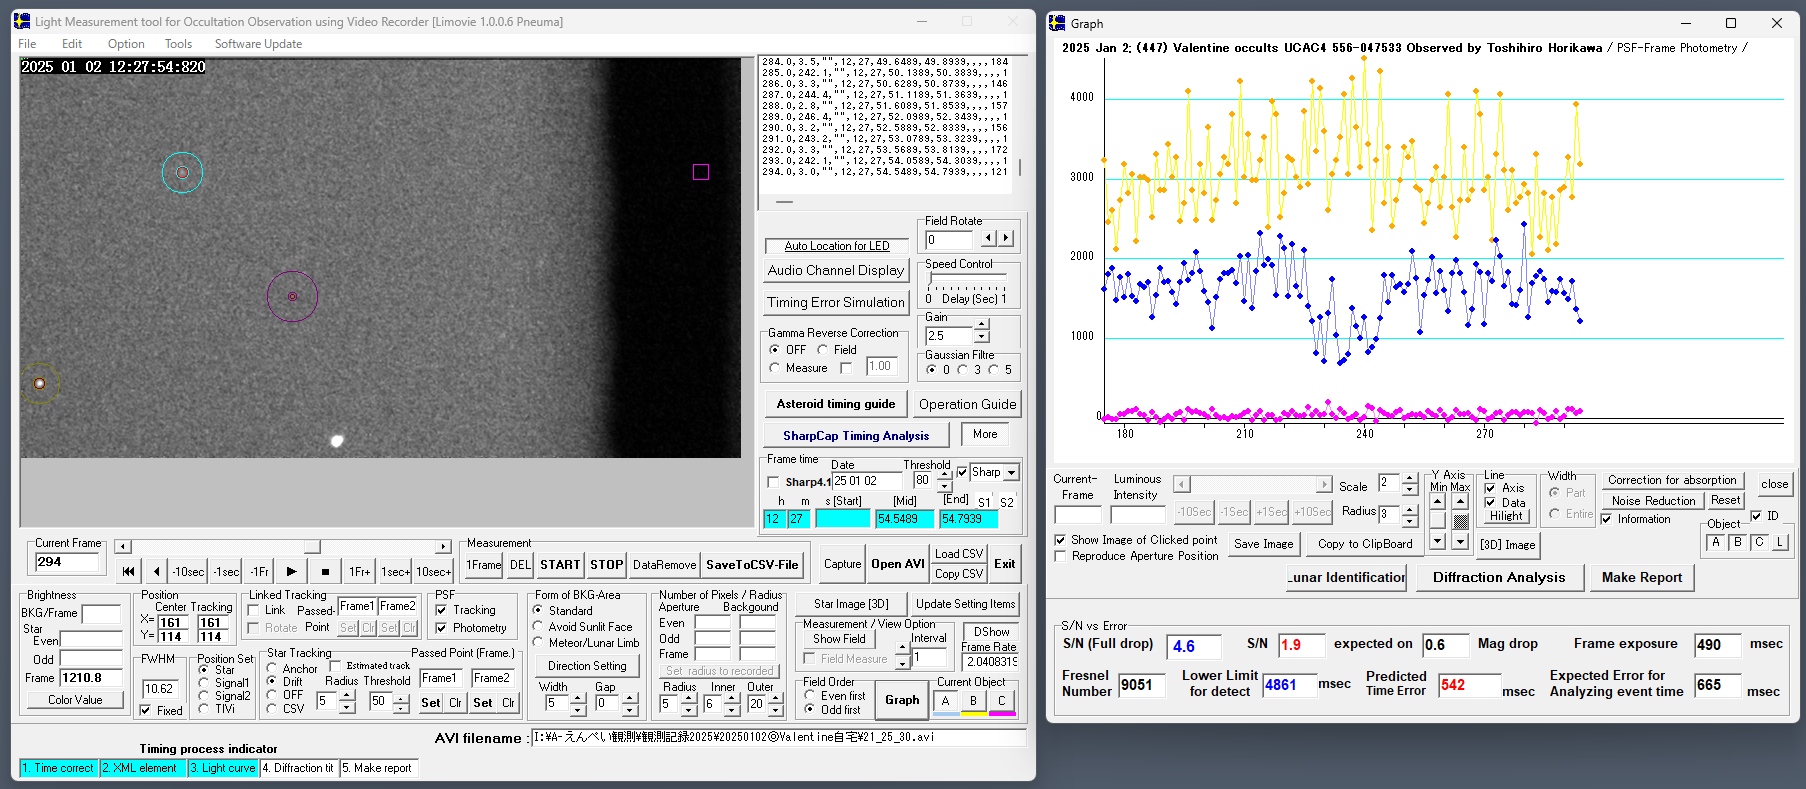Increase the Gain value with up arrow
Screen dimensions: 1806x789
(982, 324)
